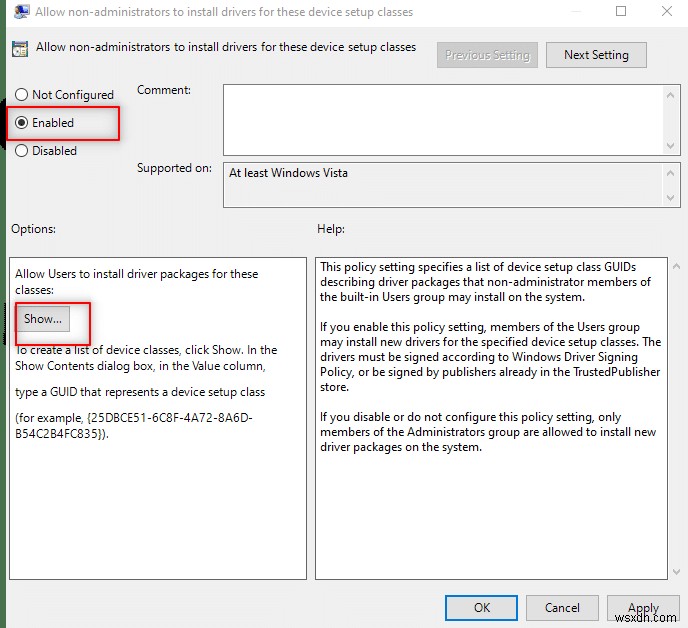Click Cancel to discard changes

562,608
